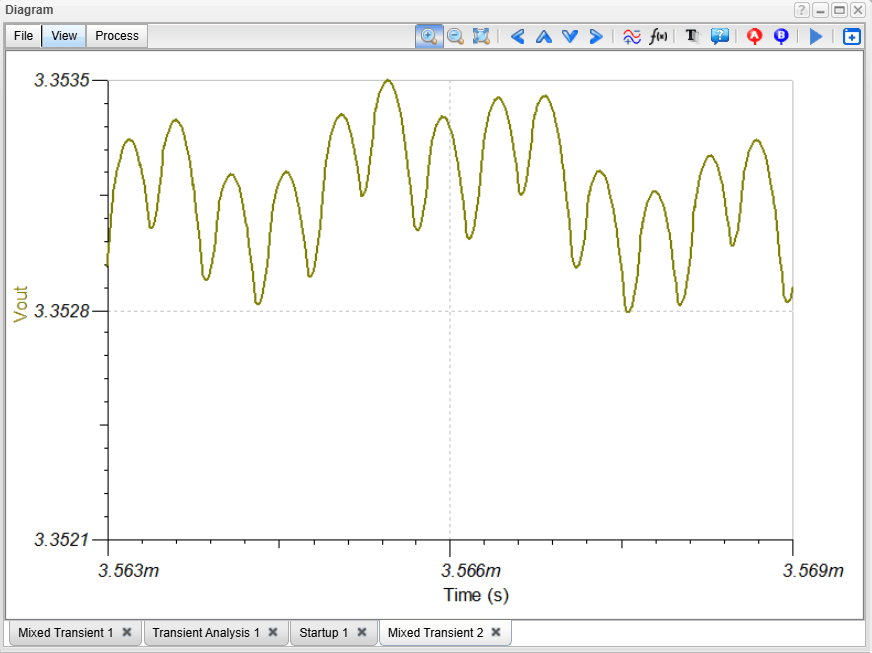872x653 pixels.
Task: Click the zoom out magnifier icon
Action: [455, 36]
